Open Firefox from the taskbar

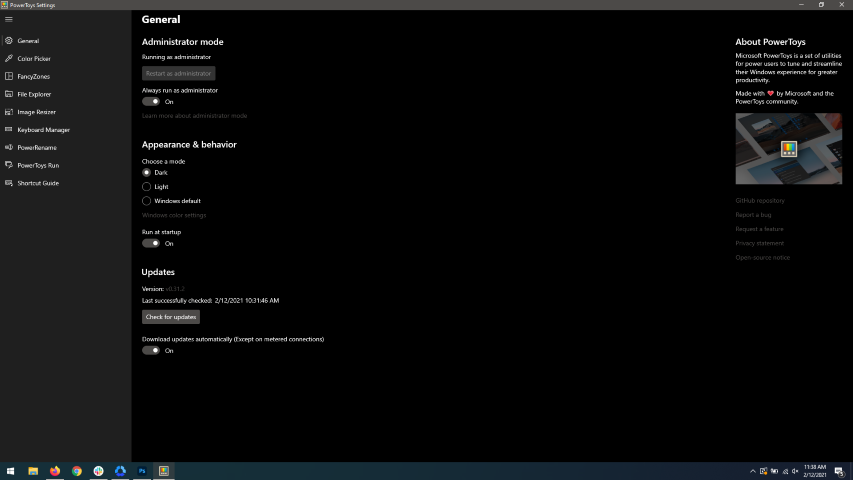coord(55,471)
